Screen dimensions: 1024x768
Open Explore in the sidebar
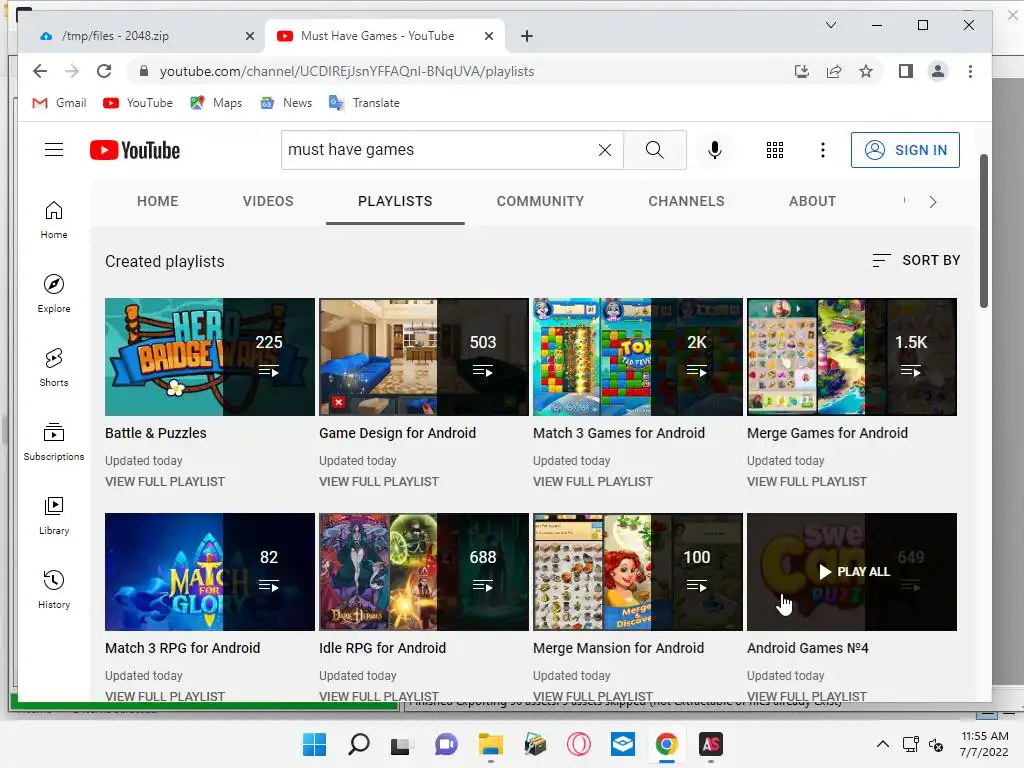54,294
